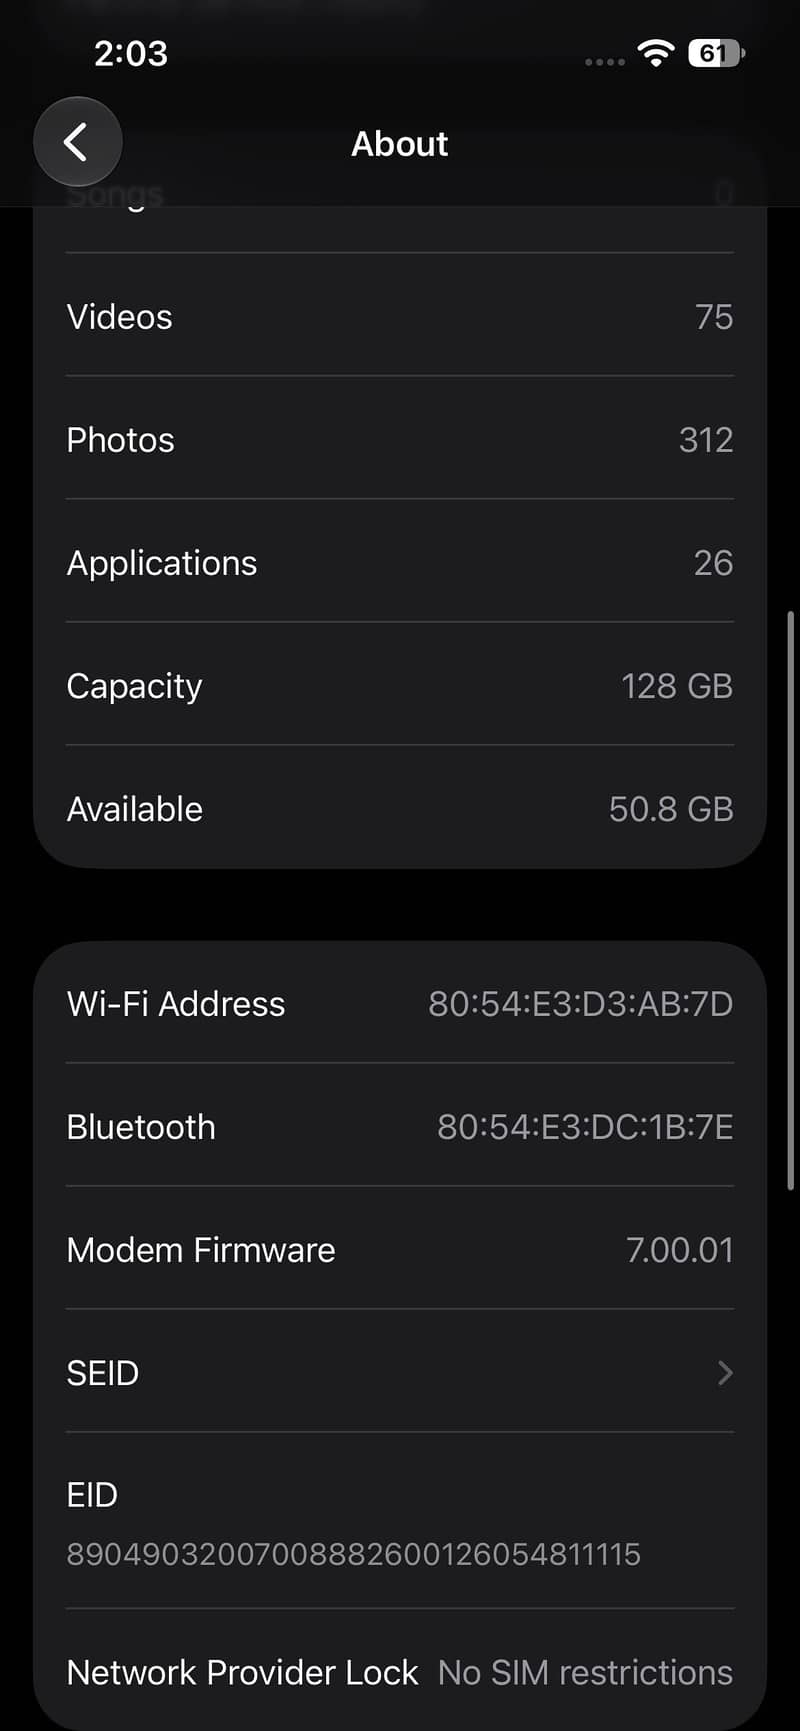Screen dimensions: 800x1731
Task: Tap No SIM restrictions text
Action: click(585, 1672)
